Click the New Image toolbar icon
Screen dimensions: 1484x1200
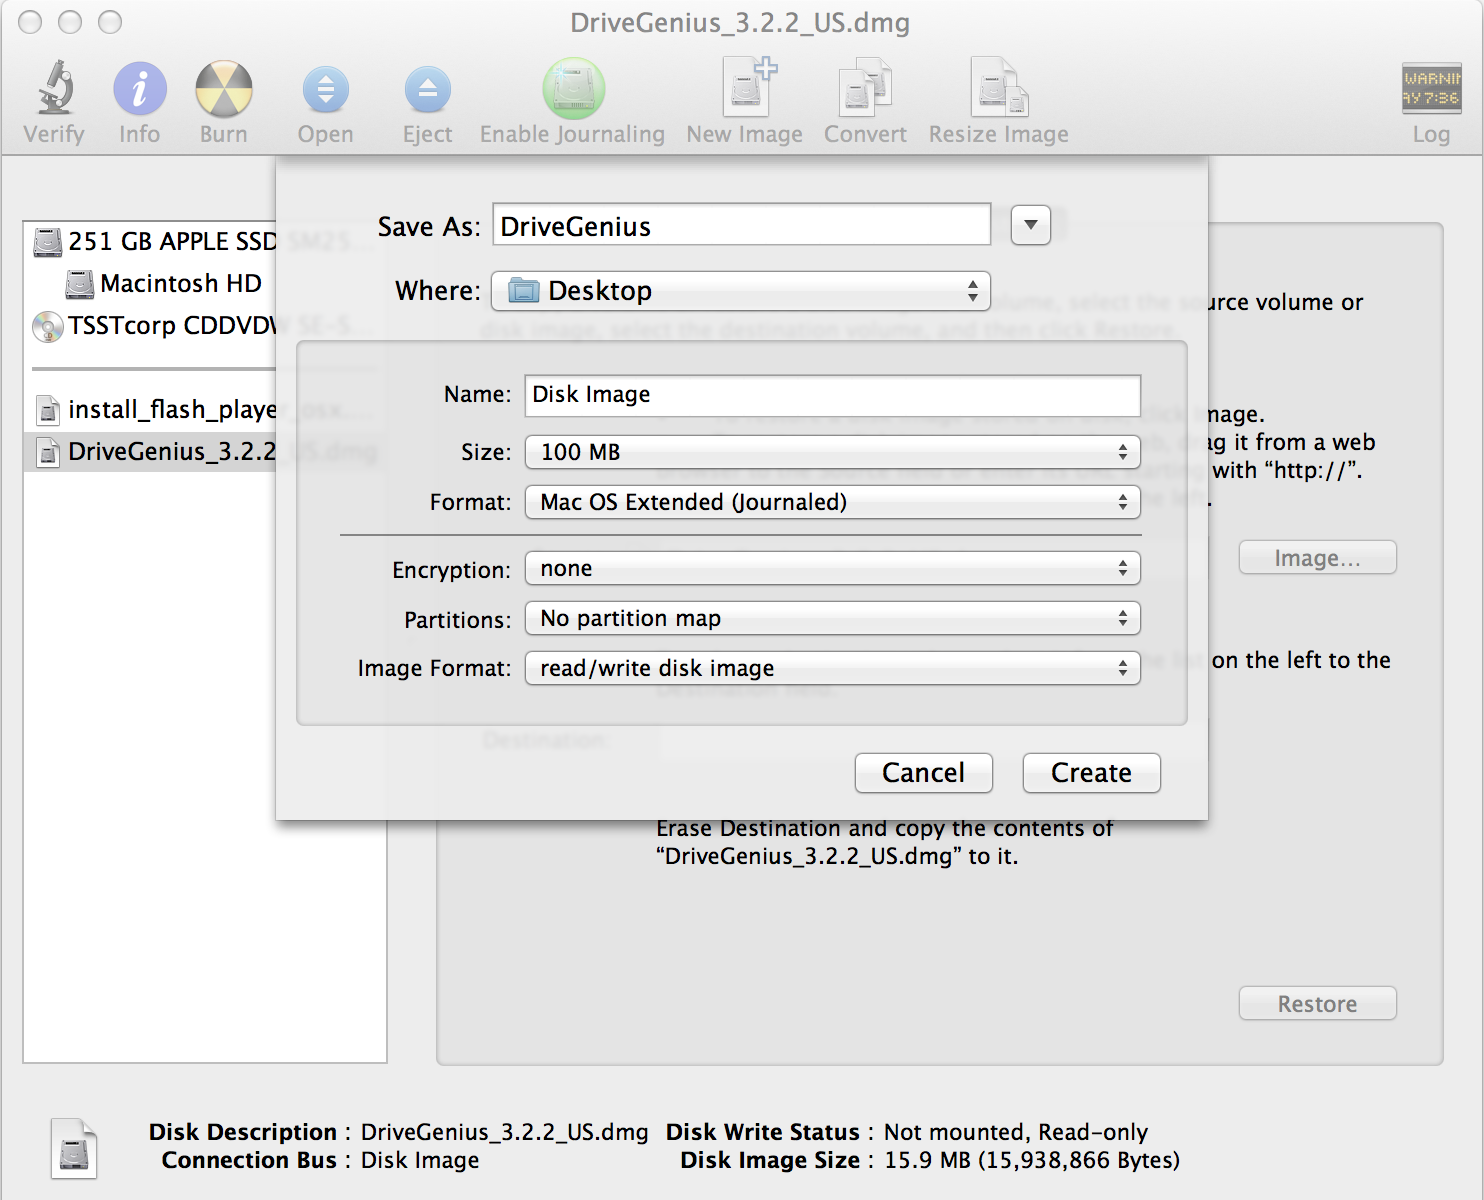[x=748, y=87]
